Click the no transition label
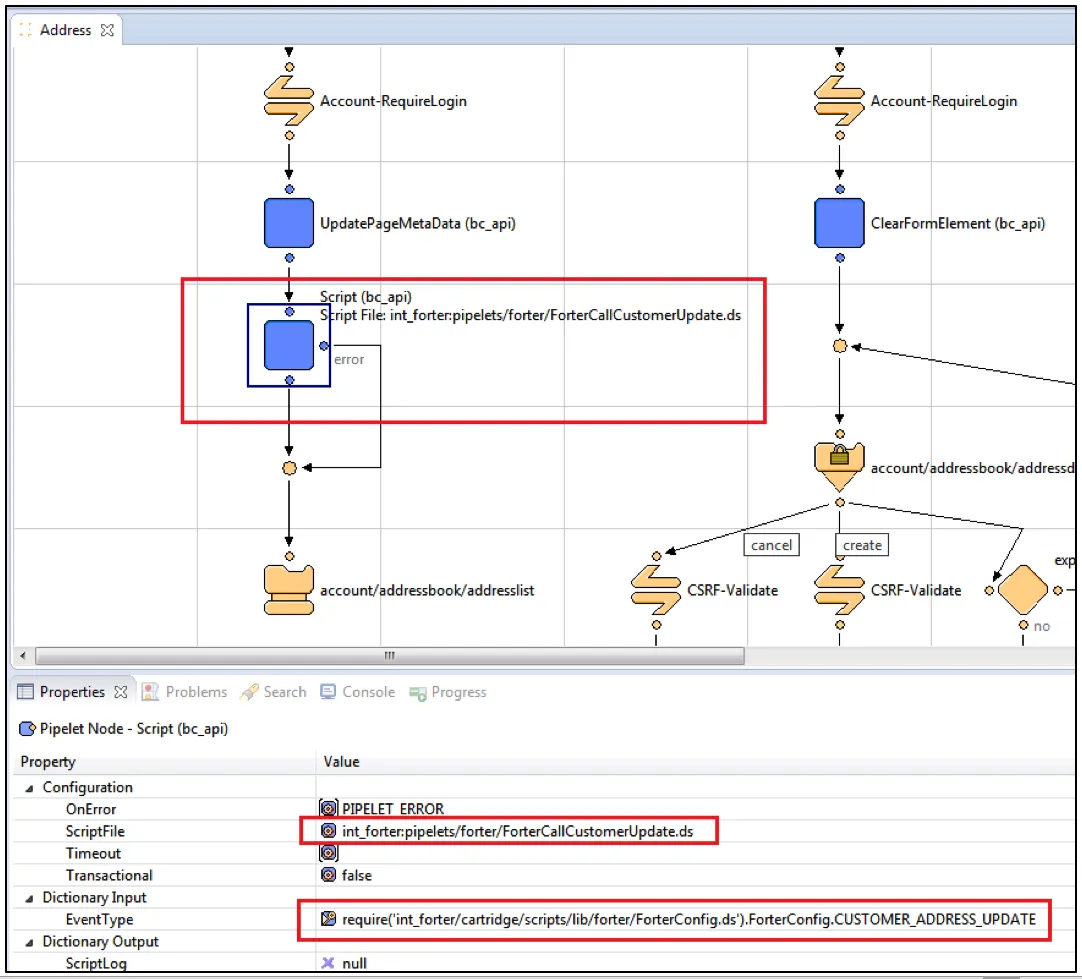This screenshot has height=979, width=1082. [1041, 626]
